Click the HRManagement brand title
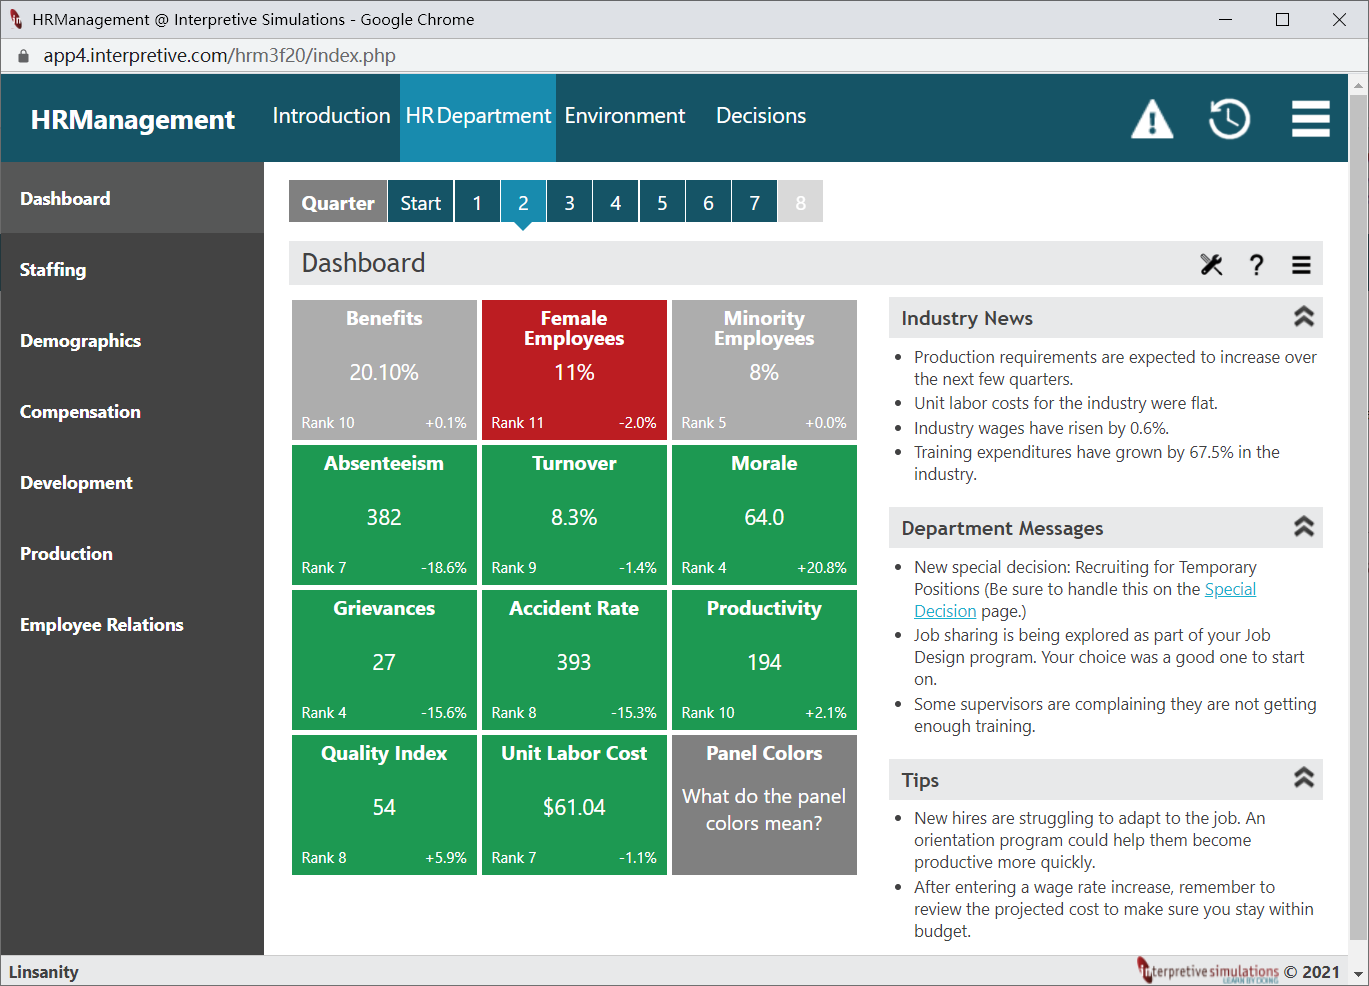The image size is (1369, 986). point(133,120)
